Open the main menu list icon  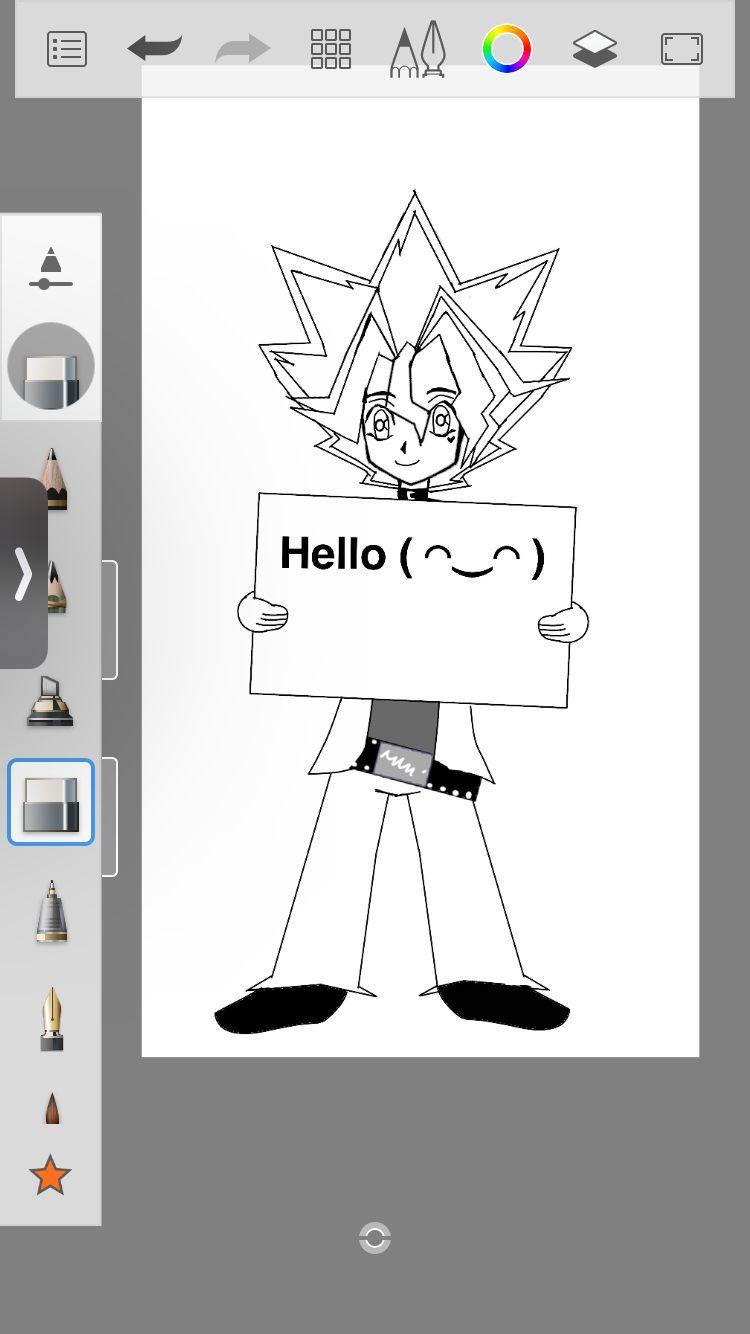[x=67, y=49]
